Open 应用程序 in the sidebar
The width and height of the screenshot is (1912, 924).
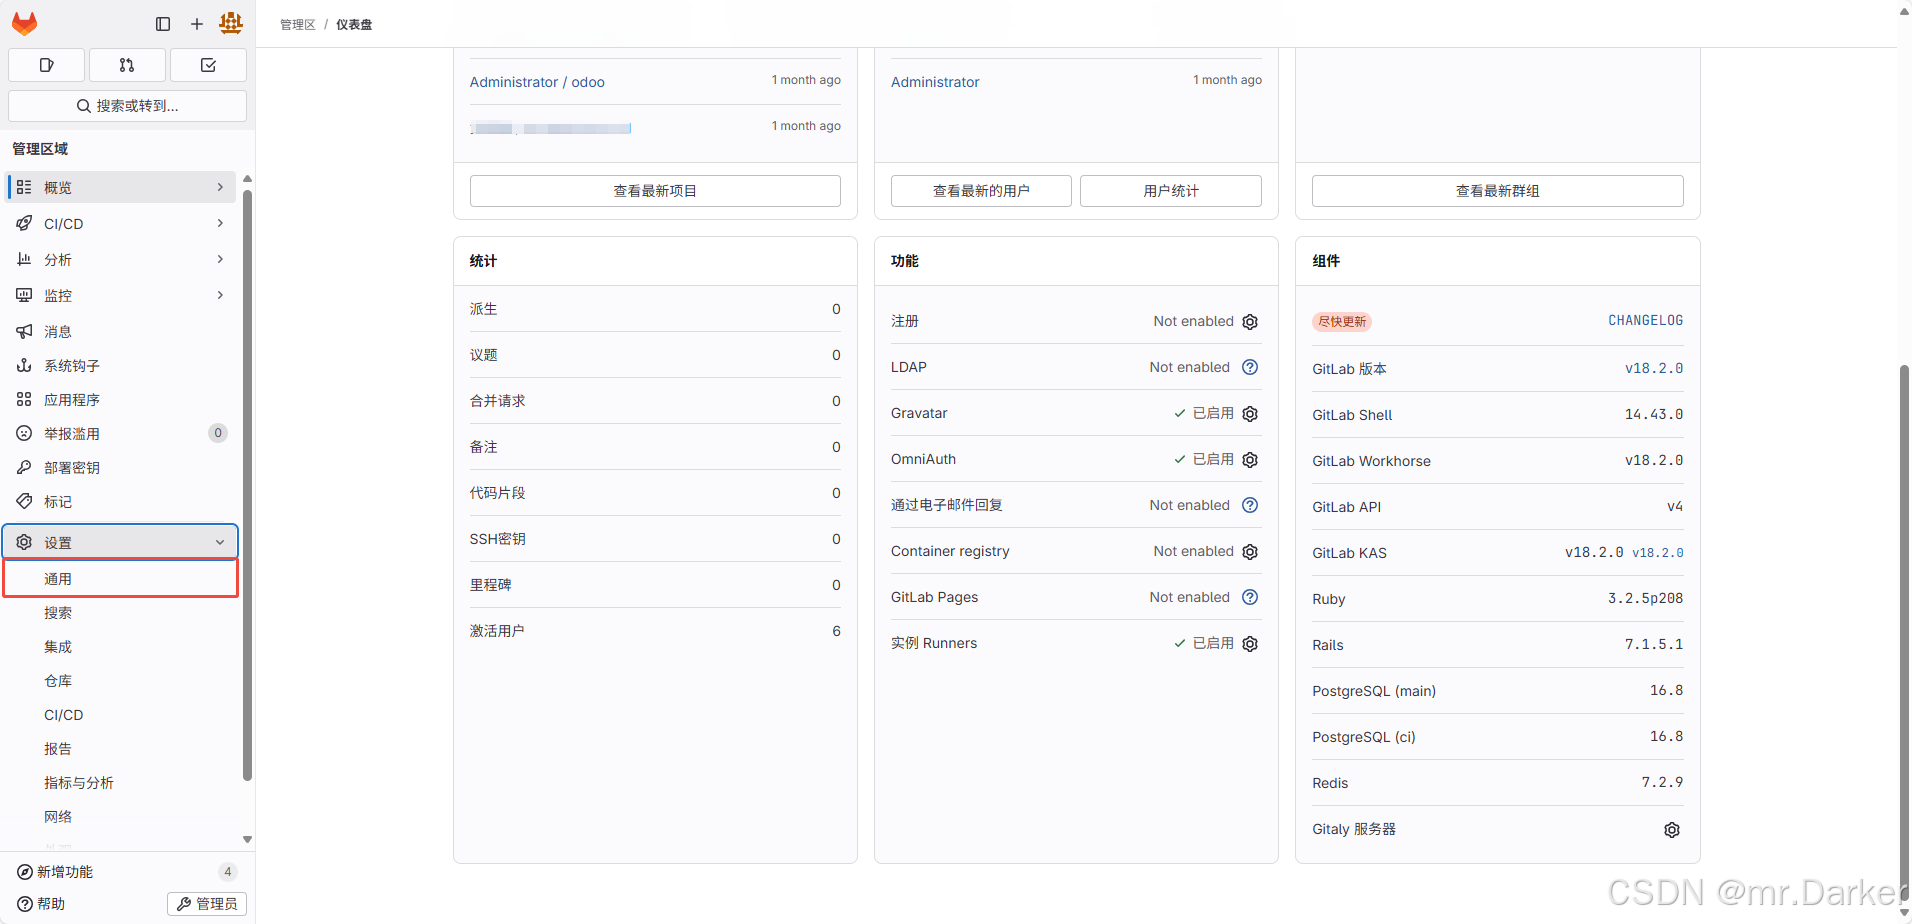pyautogui.click(x=121, y=400)
